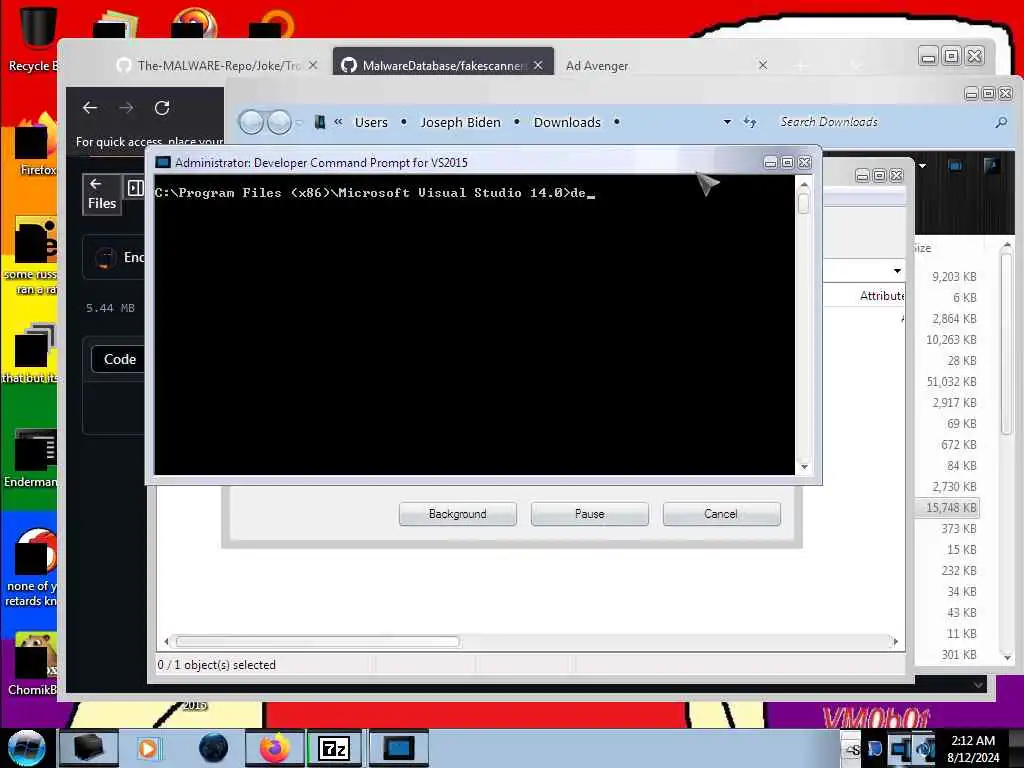Click the browser forward arrow
The image size is (1024, 768).
click(126, 108)
